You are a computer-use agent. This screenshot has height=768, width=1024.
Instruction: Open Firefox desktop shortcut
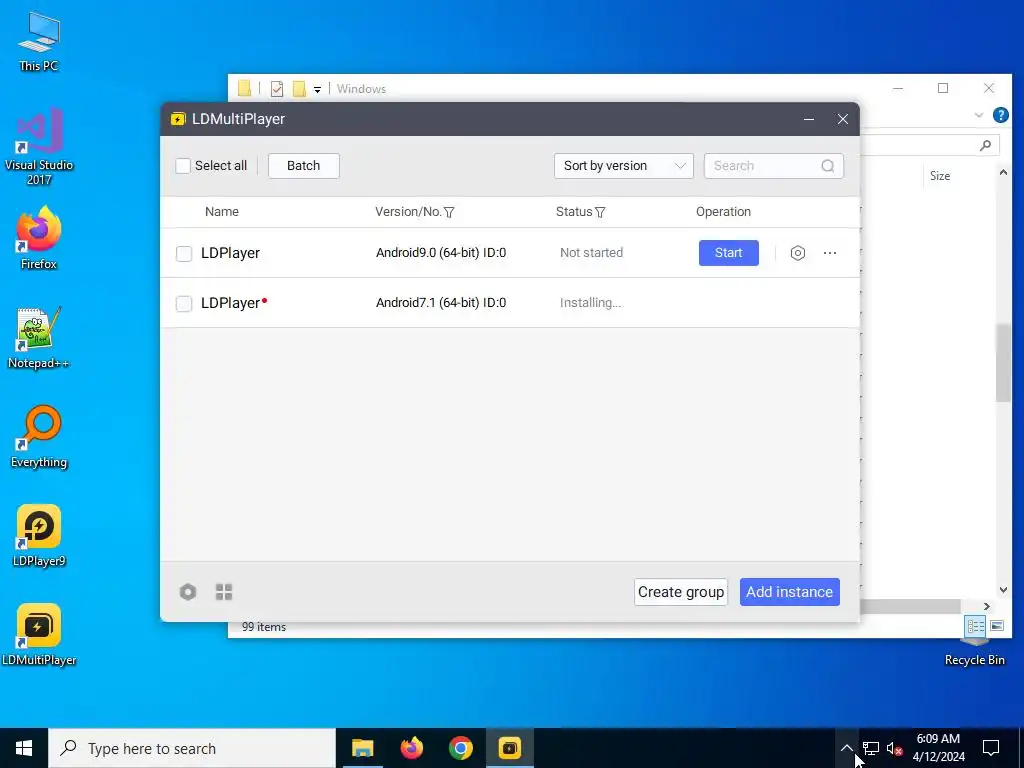coord(39,238)
